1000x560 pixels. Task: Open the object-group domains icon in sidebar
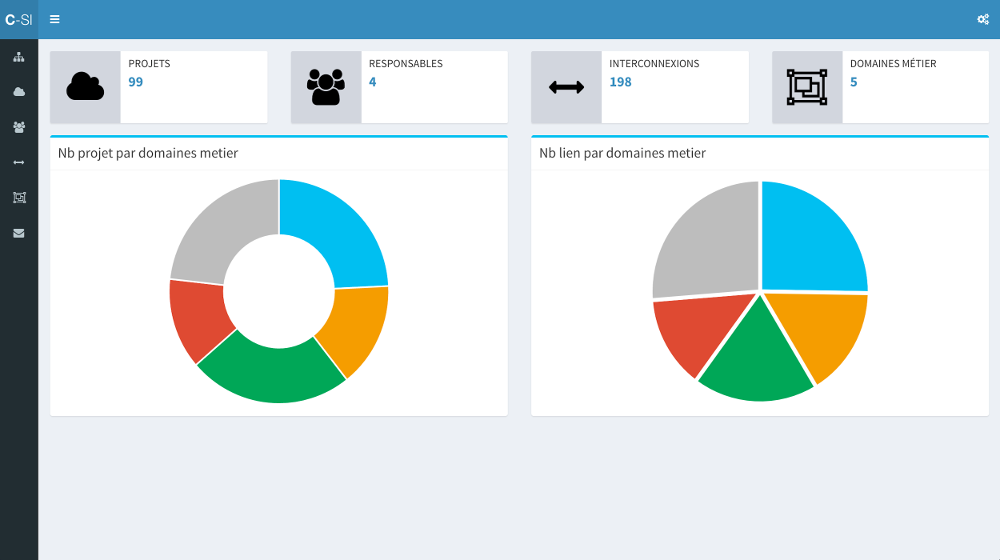coord(19,197)
